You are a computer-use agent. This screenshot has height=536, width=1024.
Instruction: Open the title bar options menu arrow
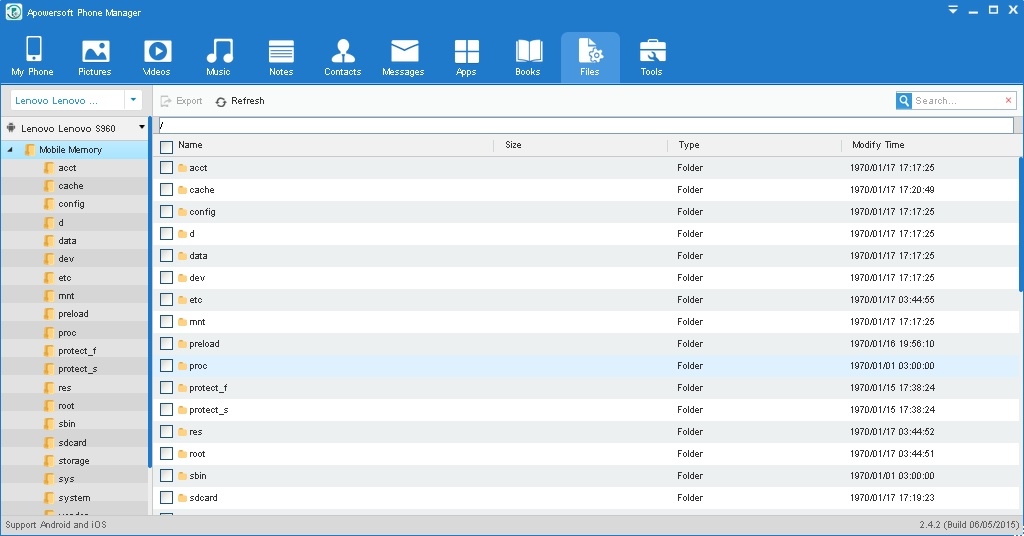click(953, 10)
